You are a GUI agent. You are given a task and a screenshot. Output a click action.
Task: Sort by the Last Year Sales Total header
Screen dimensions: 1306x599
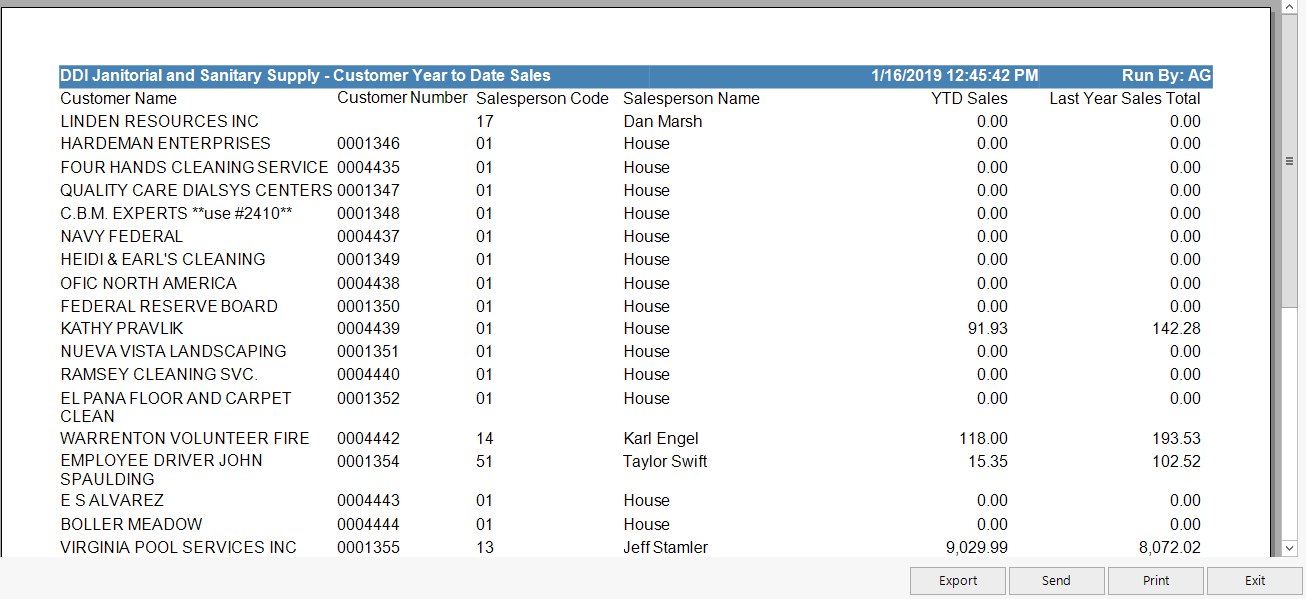[x=1126, y=98]
